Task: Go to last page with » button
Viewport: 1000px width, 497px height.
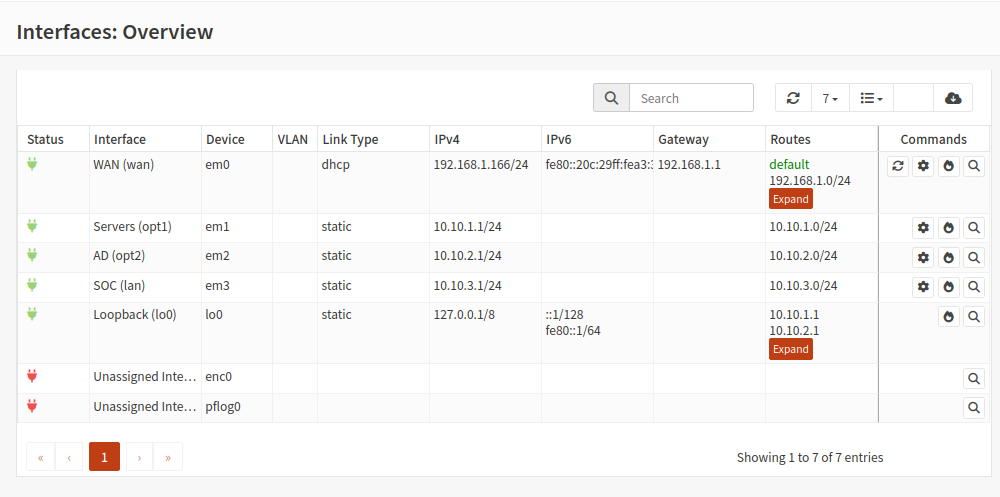Action: pos(167,457)
